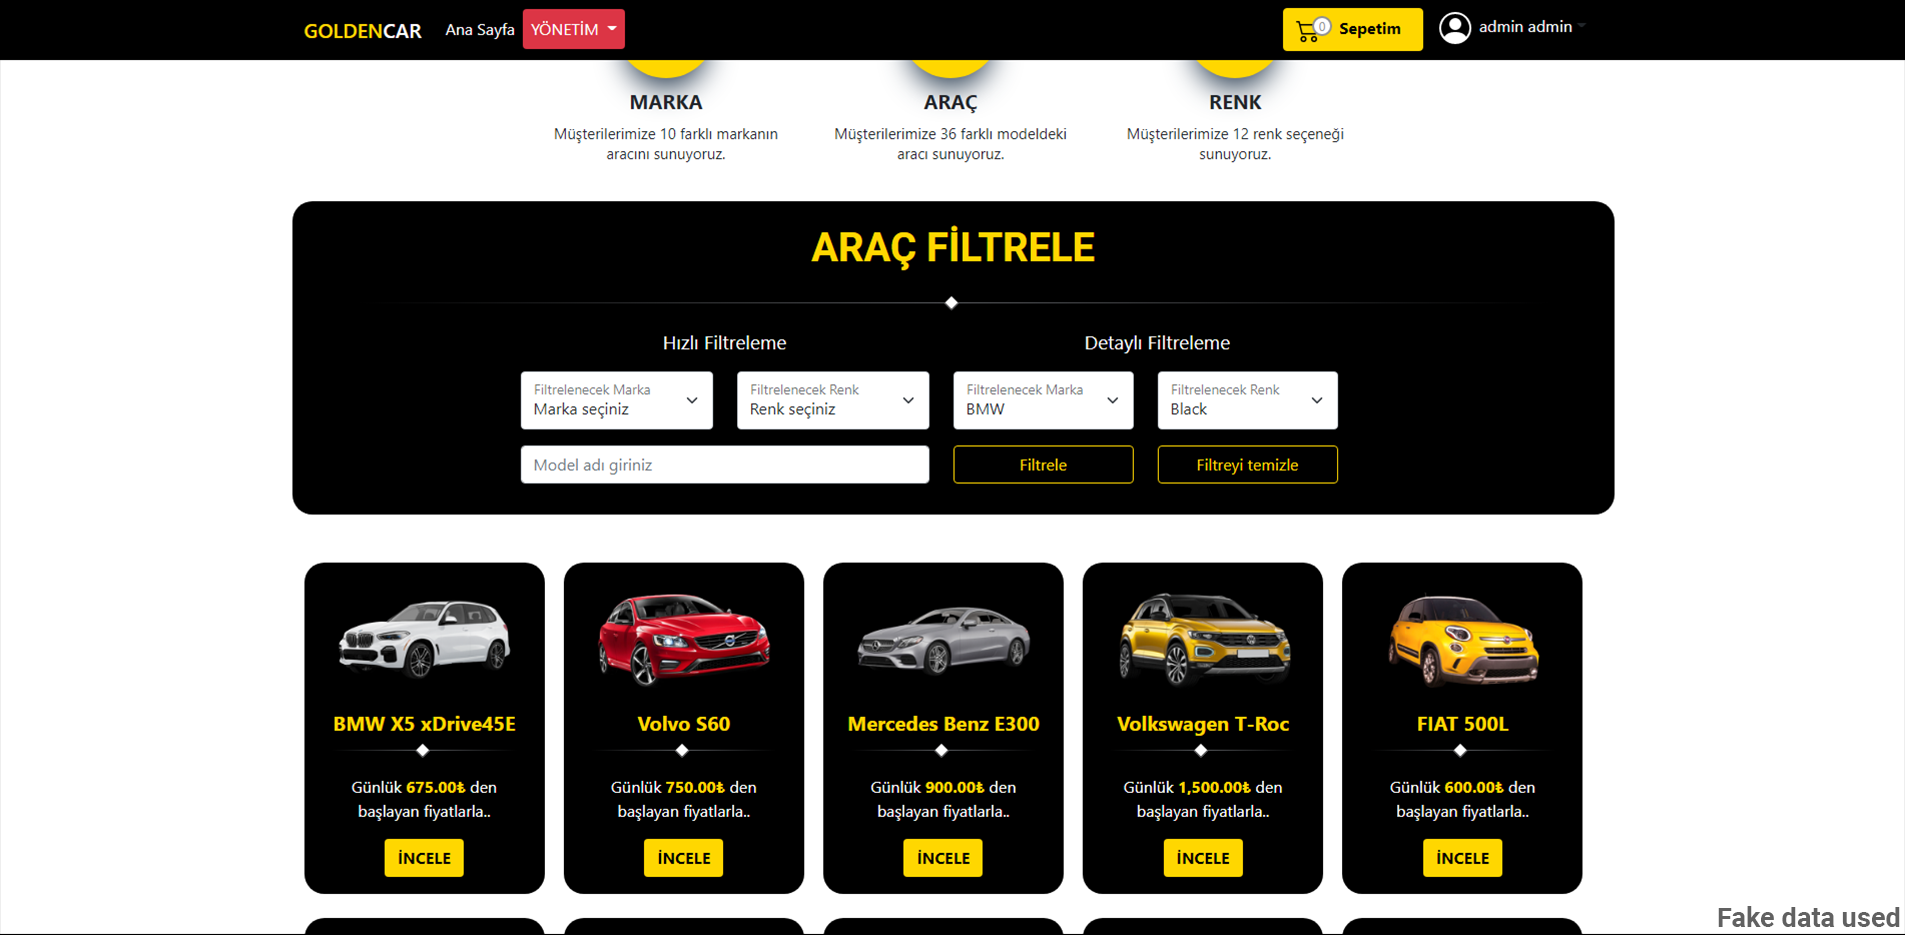Focus the Model adı giriniz field

point(725,465)
